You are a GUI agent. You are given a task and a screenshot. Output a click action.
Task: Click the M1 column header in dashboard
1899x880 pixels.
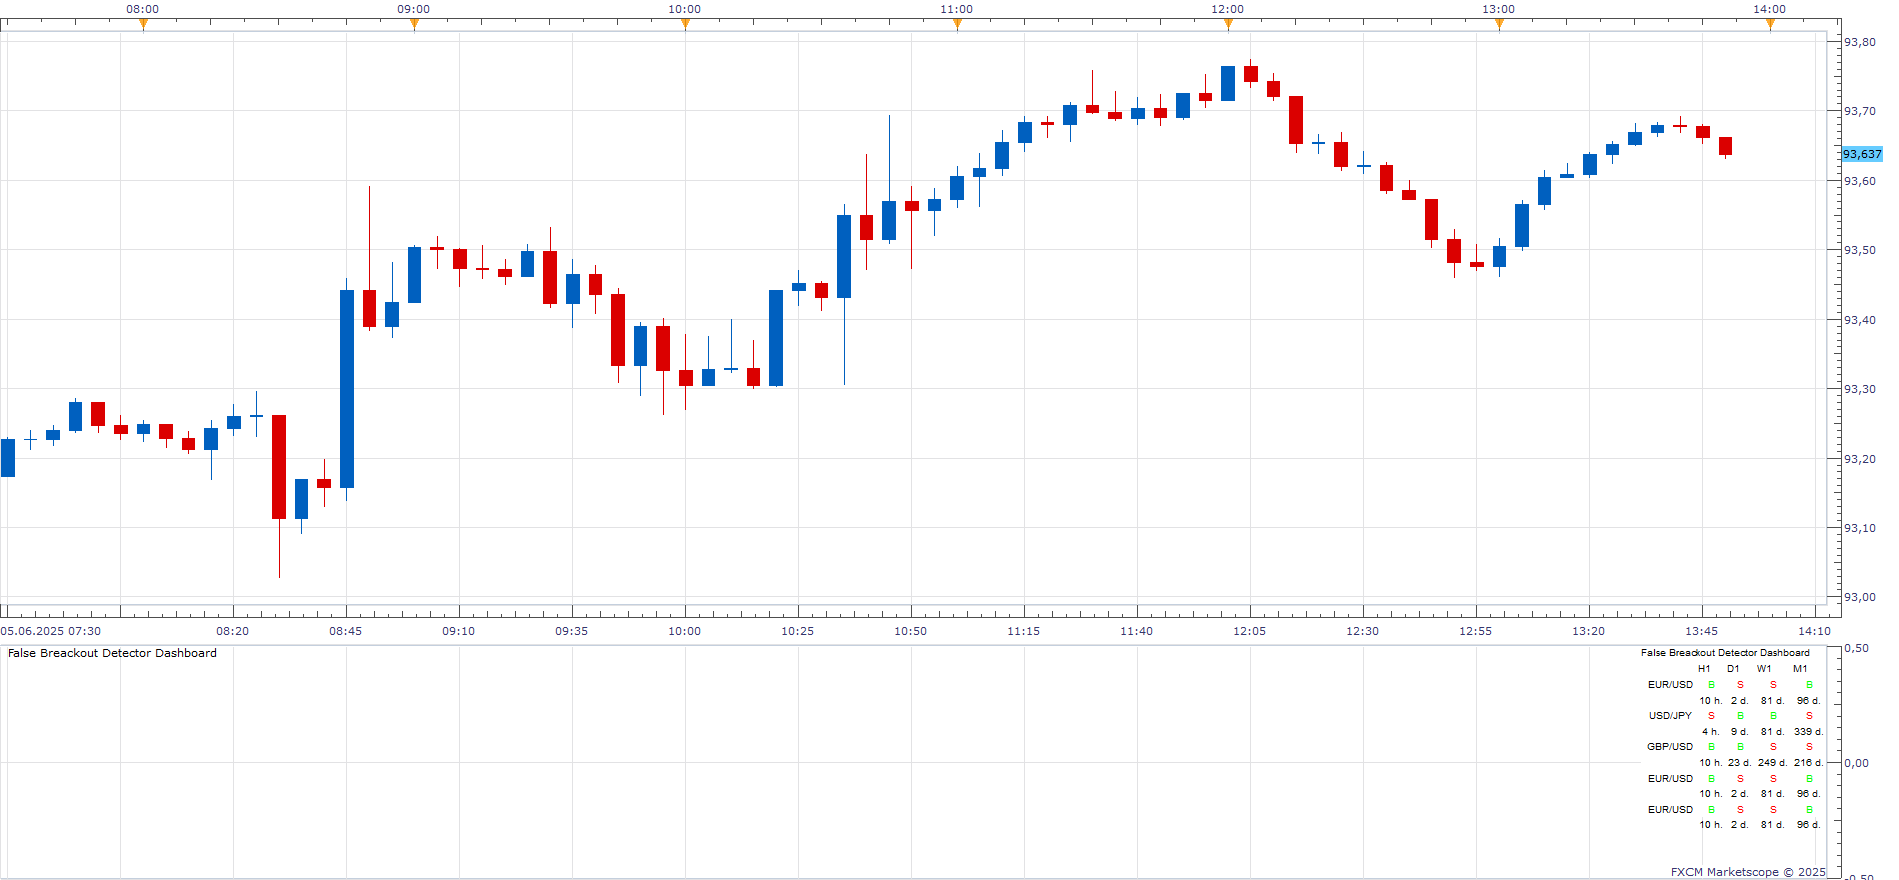(1801, 669)
